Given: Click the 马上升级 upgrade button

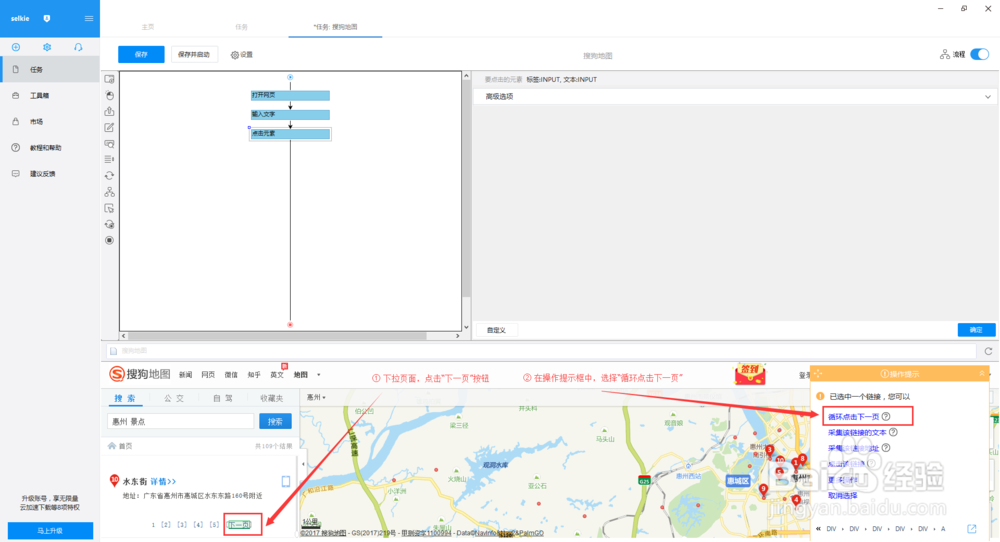Looking at the screenshot, I should click(50, 531).
